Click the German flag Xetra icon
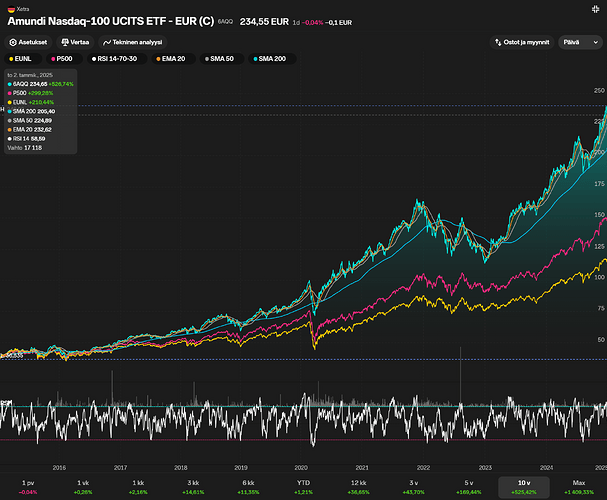 (x=11, y=9)
